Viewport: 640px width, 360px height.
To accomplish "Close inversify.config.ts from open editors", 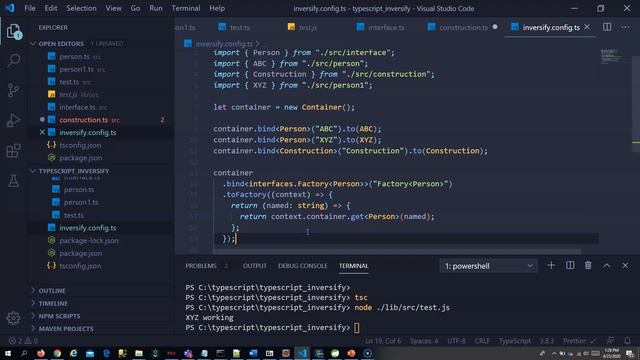I will click(42, 132).
